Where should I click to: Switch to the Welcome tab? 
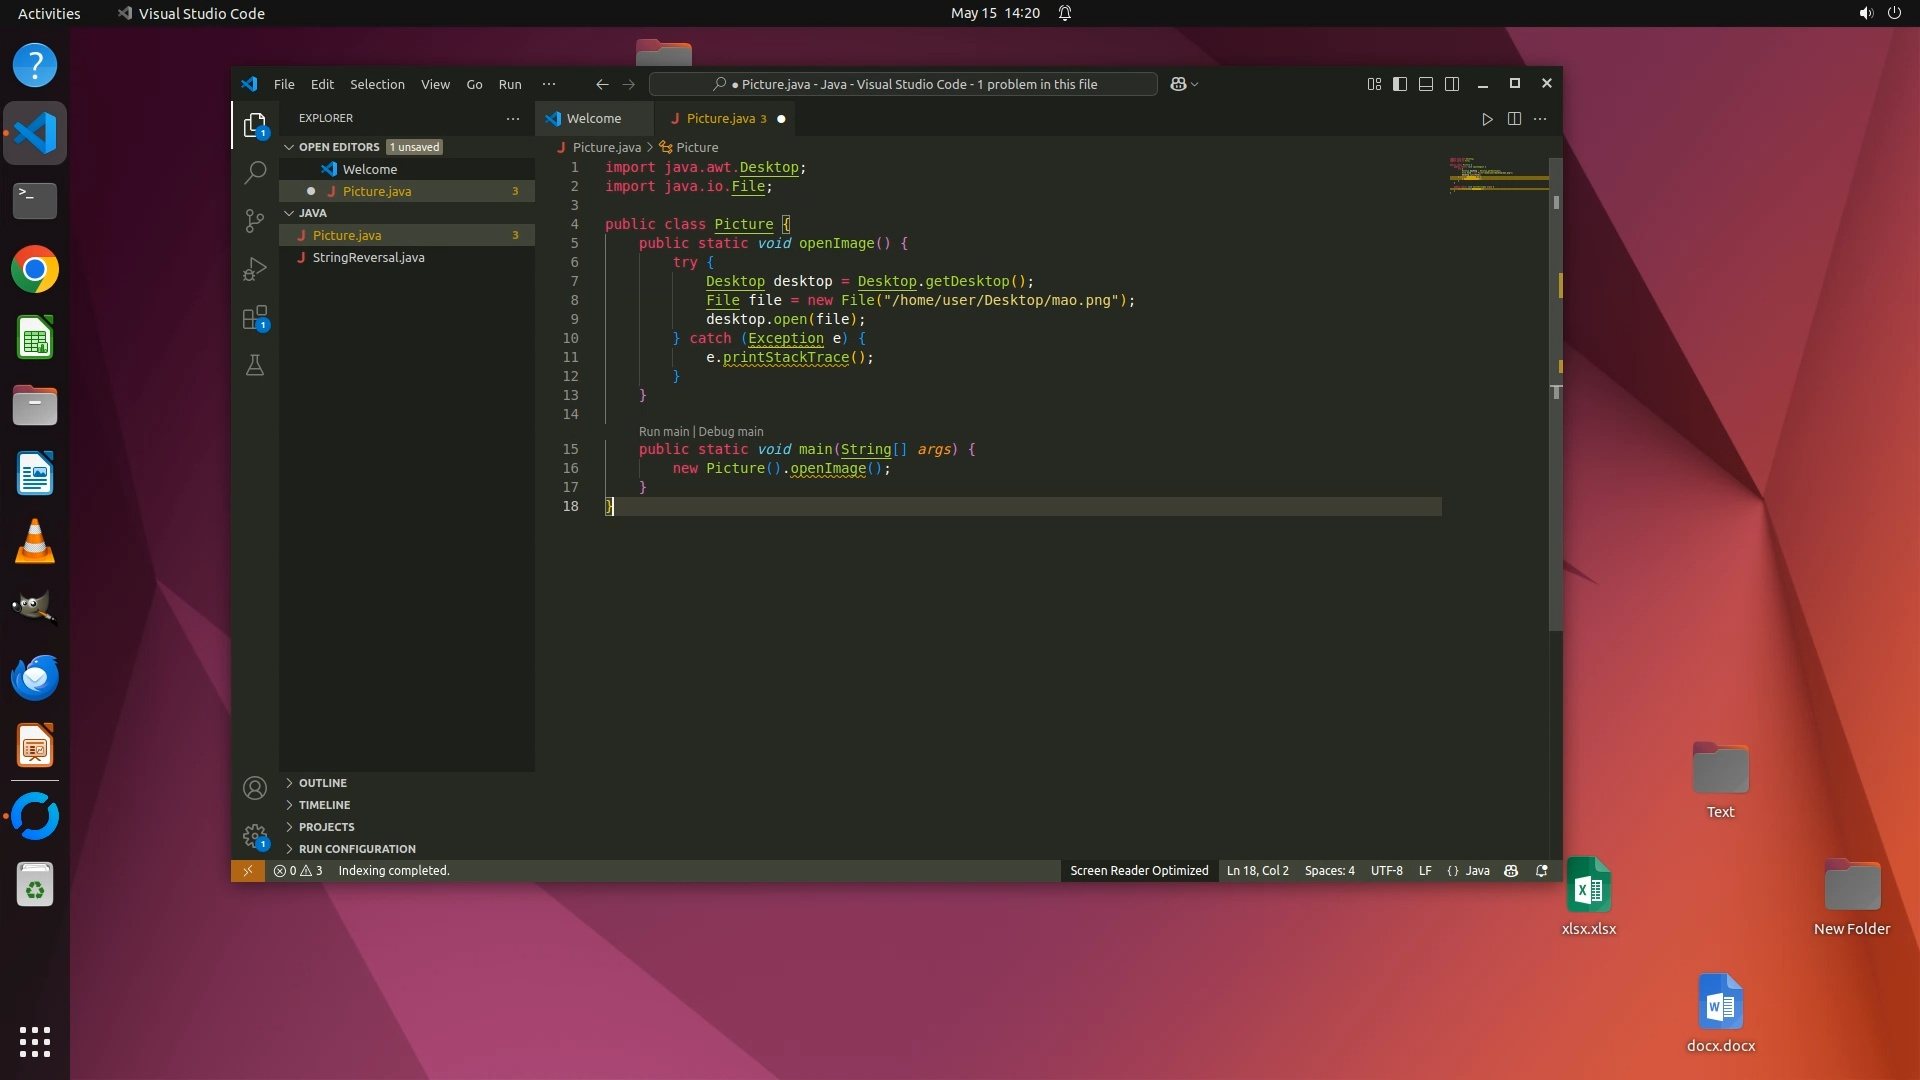click(x=593, y=119)
